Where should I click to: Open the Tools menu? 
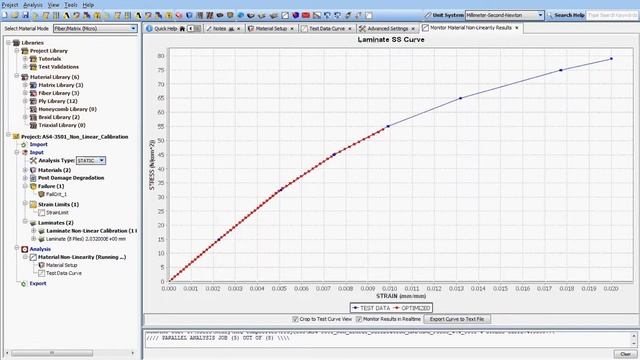pyautogui.click(x=71, y=5)
